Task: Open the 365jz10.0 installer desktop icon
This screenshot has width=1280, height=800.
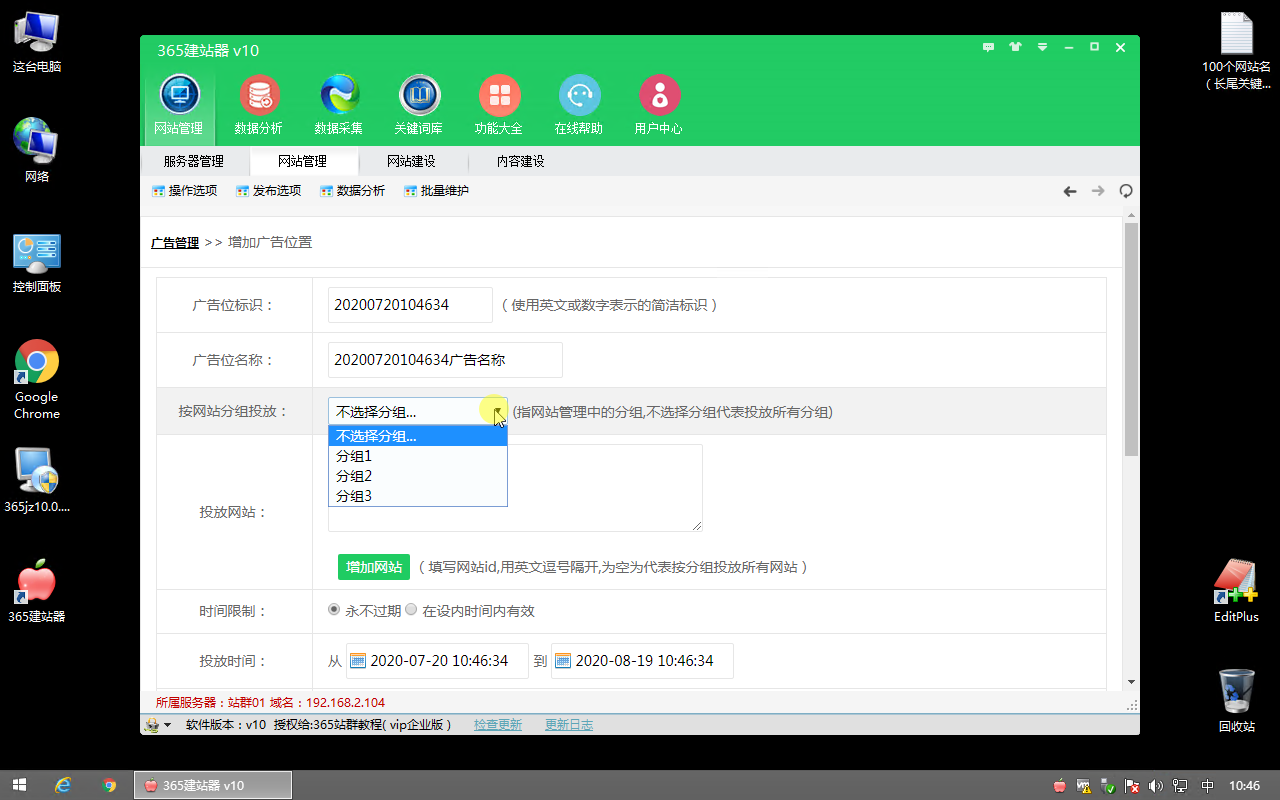Action: point(37,480)
